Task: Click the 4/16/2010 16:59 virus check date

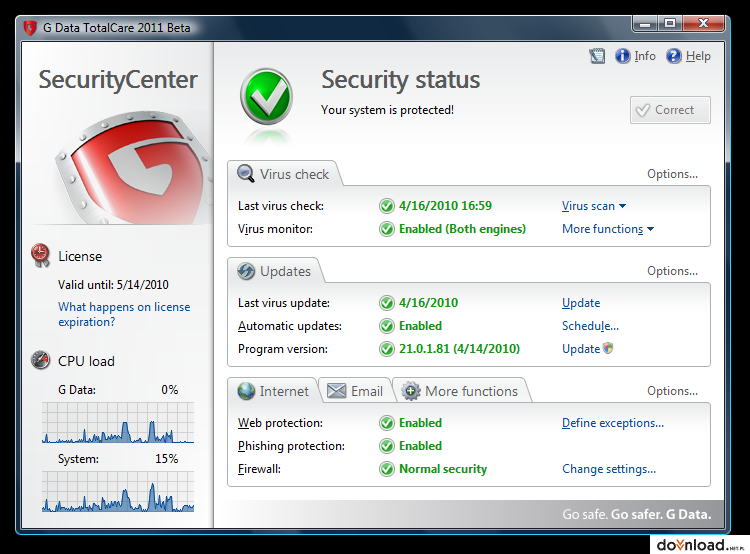Action: pyautogui.click(x=445, y=206)
